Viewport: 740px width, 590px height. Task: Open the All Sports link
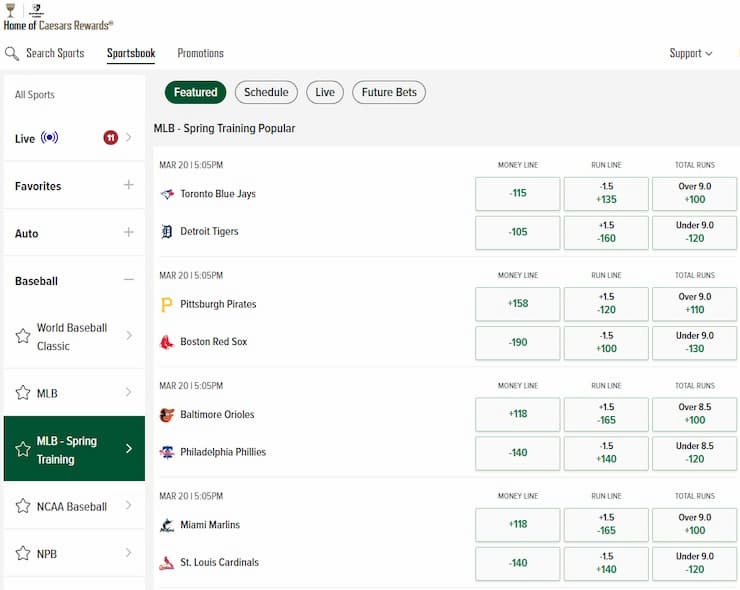point(34,95)
